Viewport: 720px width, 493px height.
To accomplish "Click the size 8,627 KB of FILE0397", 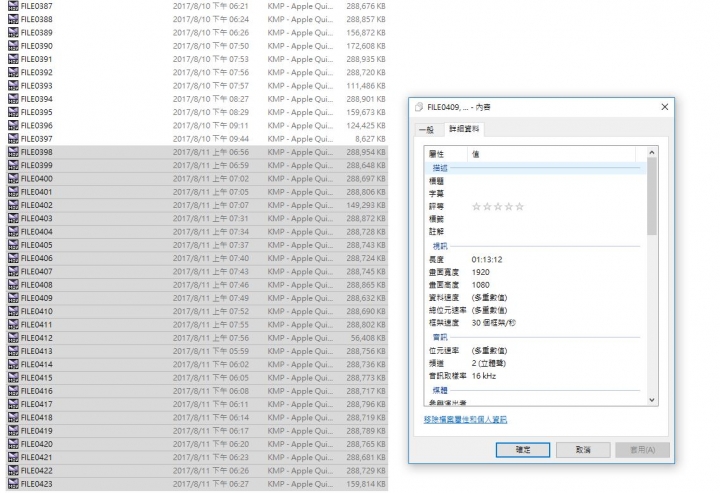I will (x=370, y=139).
